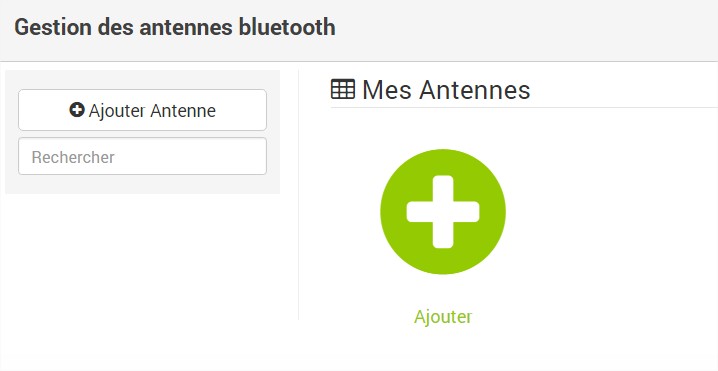
Task: Click the vertical divider beside the sidebar
Action: click(x=299, y=195)
